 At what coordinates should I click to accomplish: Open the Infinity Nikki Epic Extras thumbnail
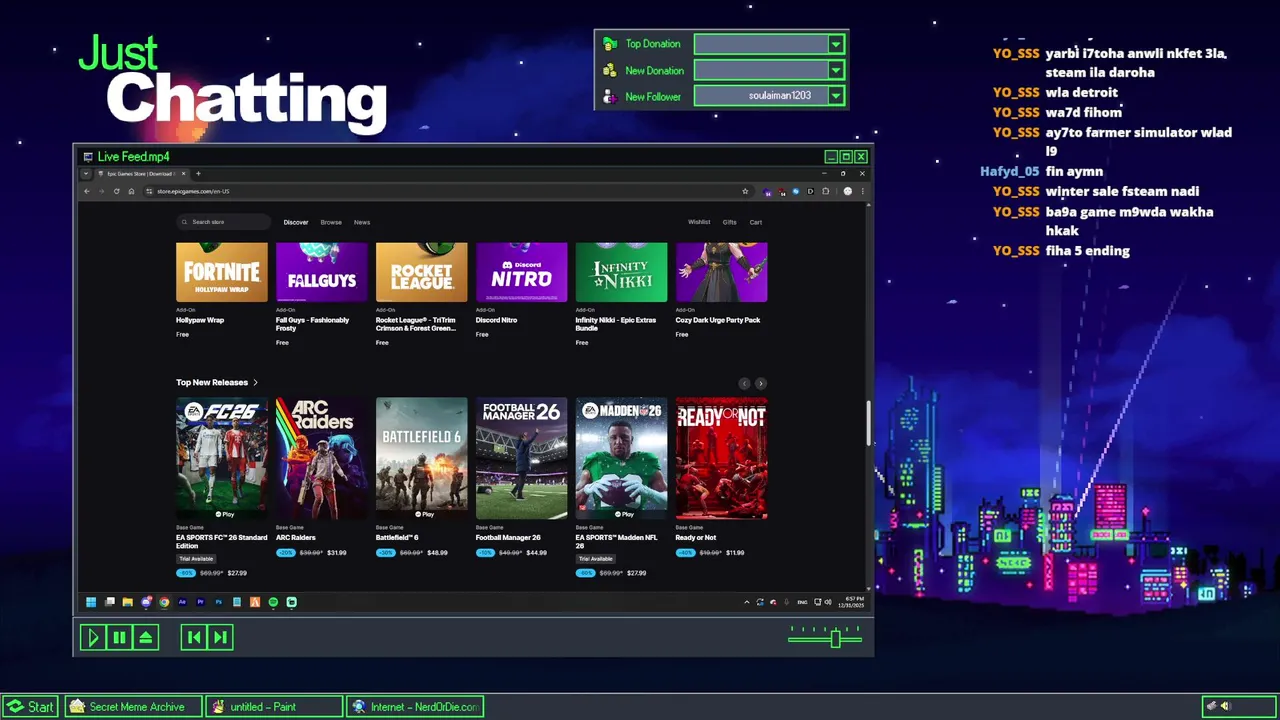tap(621, 272)
